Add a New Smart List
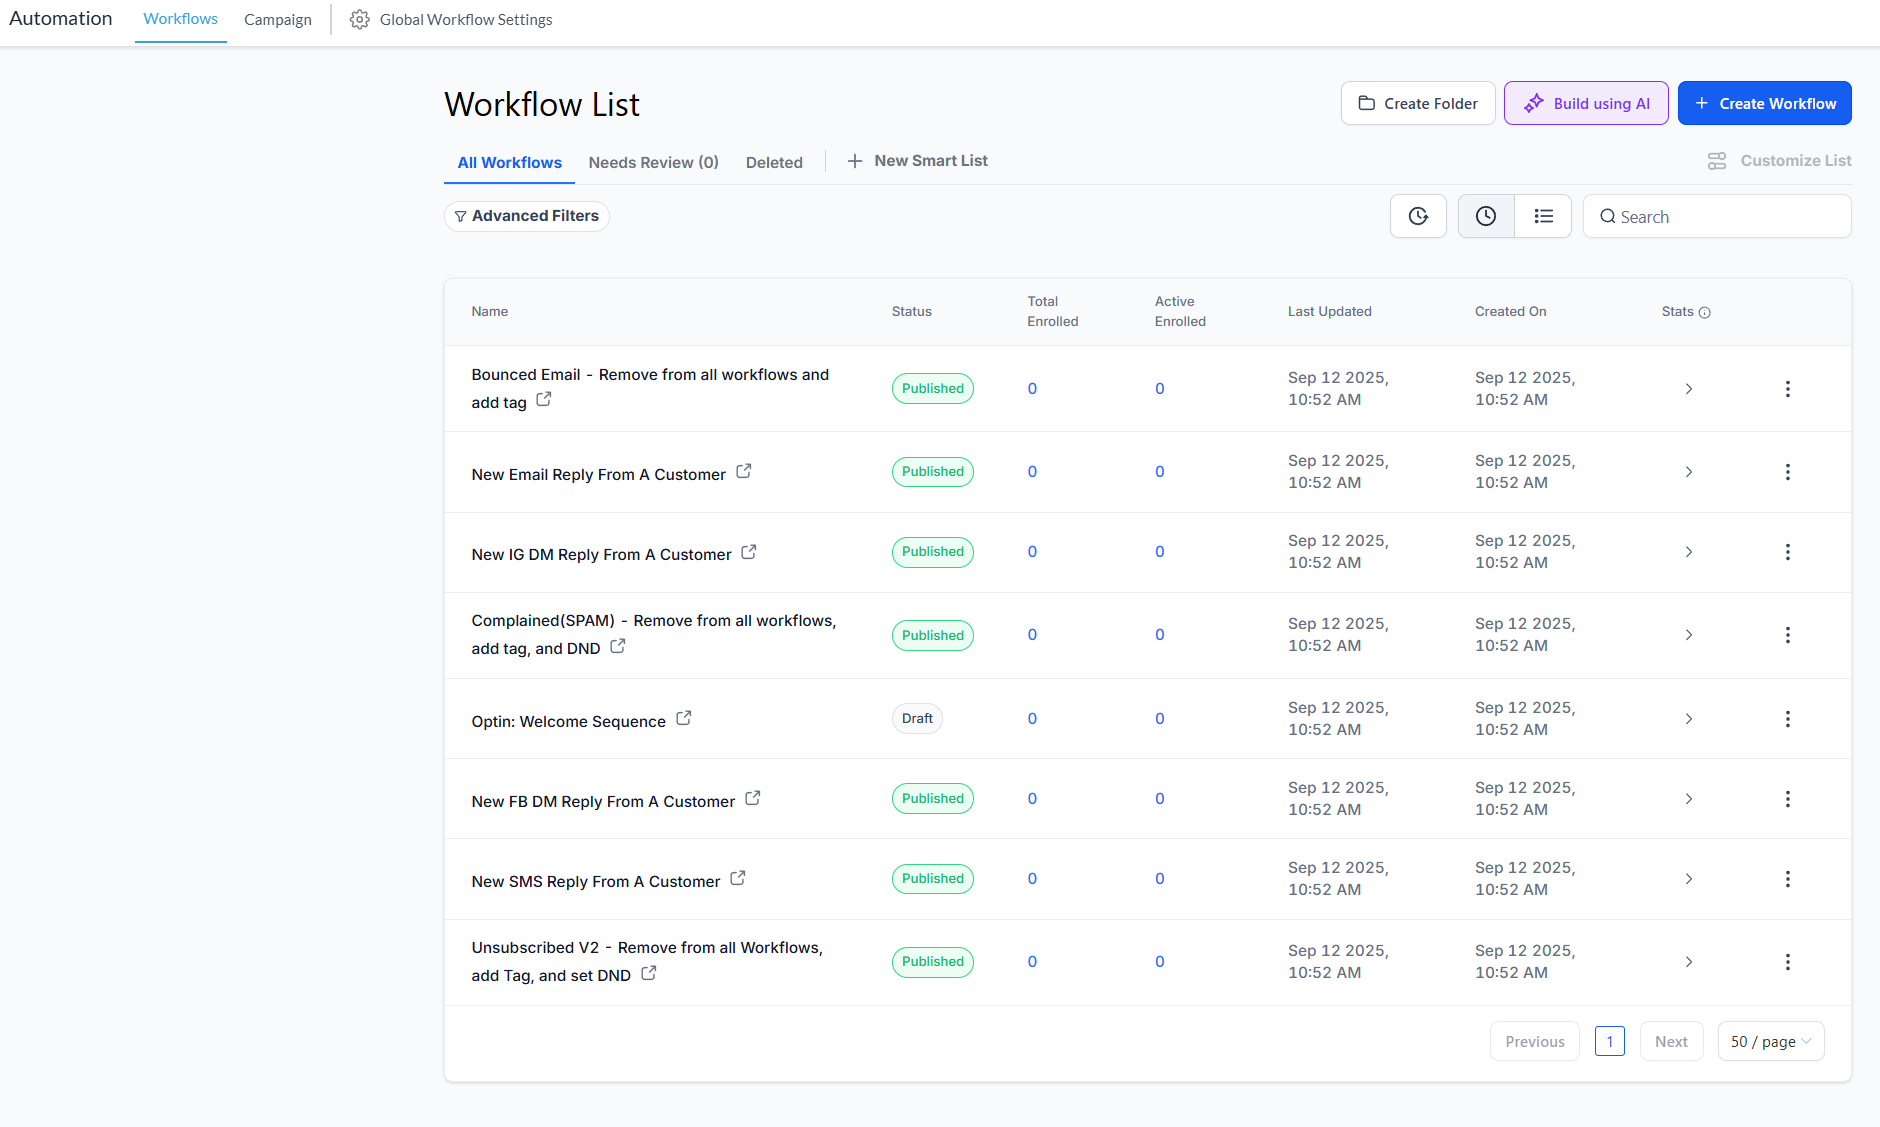The height and width of the screenshot is (1127, 1880). [x=917, y=161]
